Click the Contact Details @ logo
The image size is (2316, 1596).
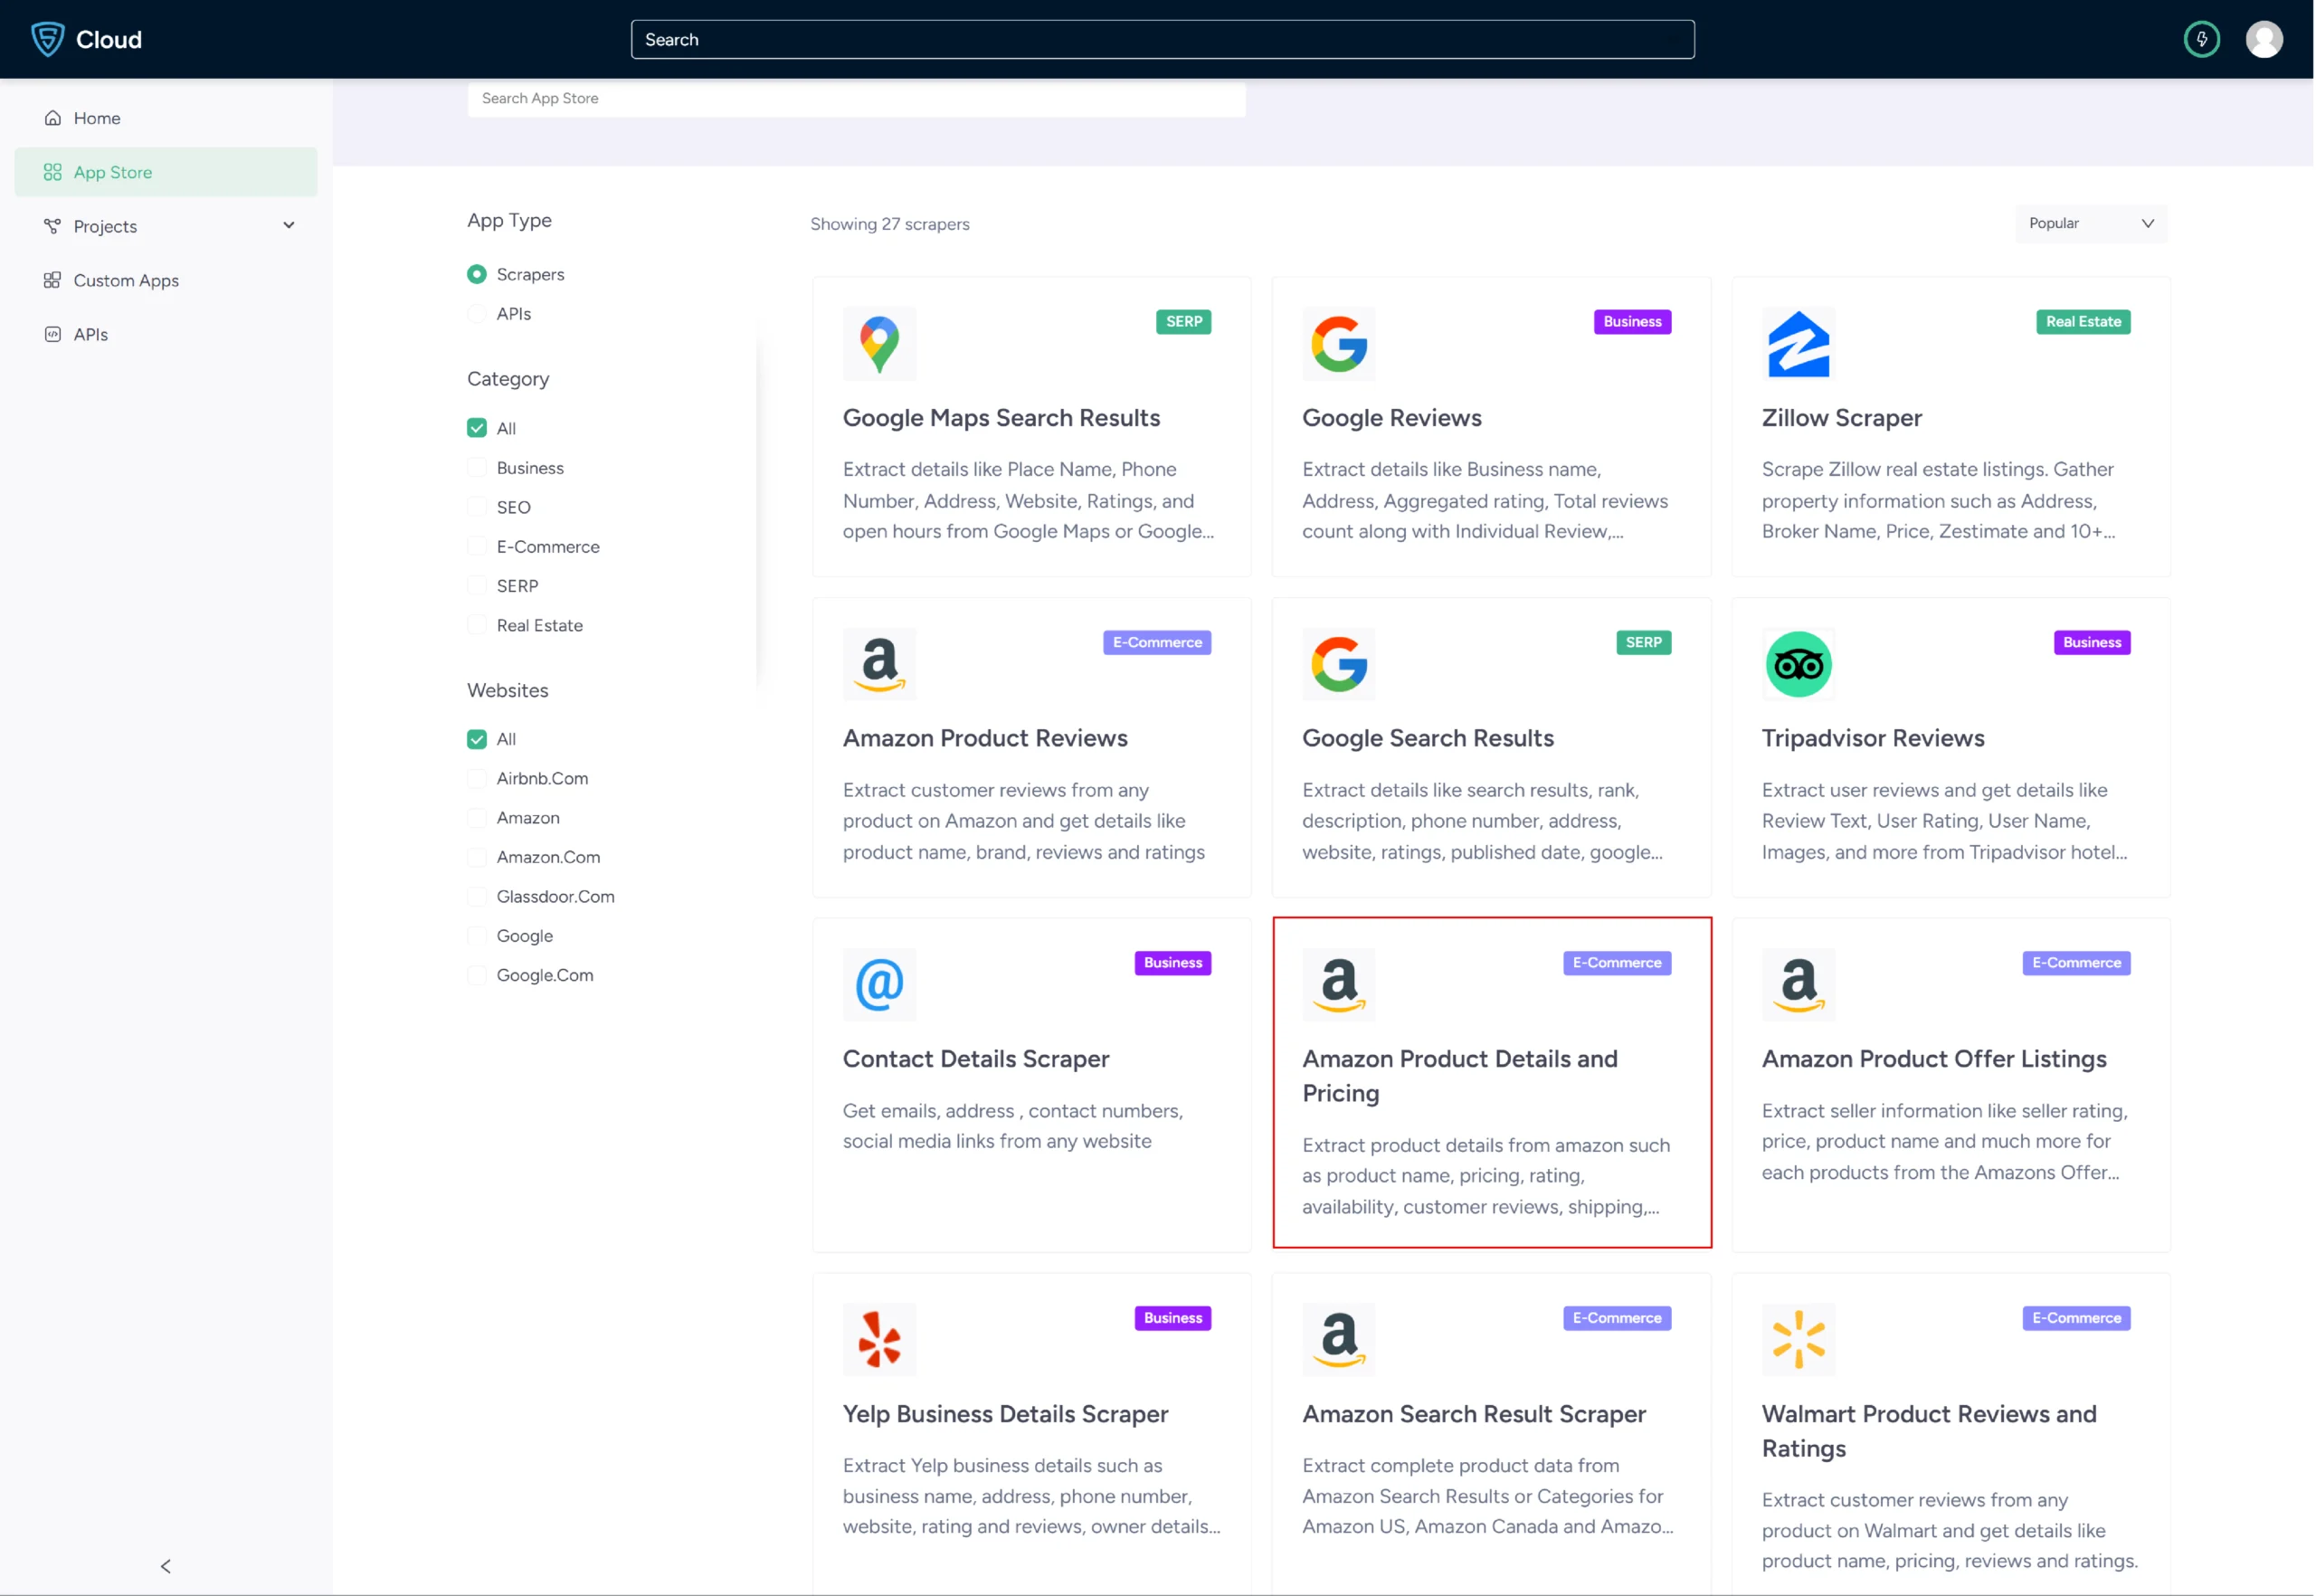(x=879, y=985)
